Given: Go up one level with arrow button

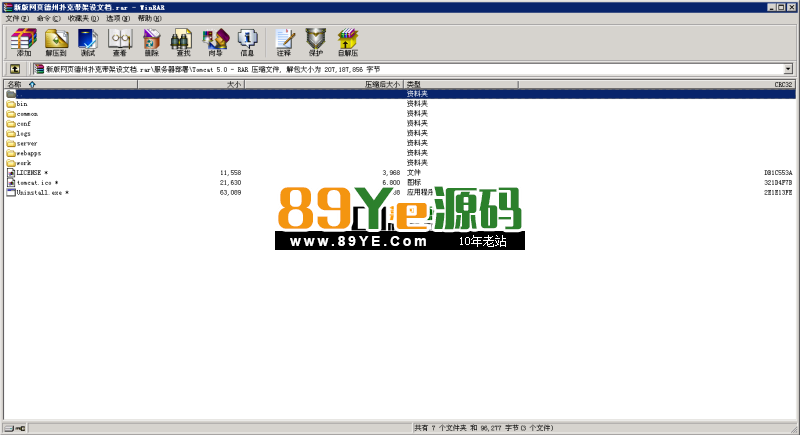Looking at the screenshot, I should (15, 69).
